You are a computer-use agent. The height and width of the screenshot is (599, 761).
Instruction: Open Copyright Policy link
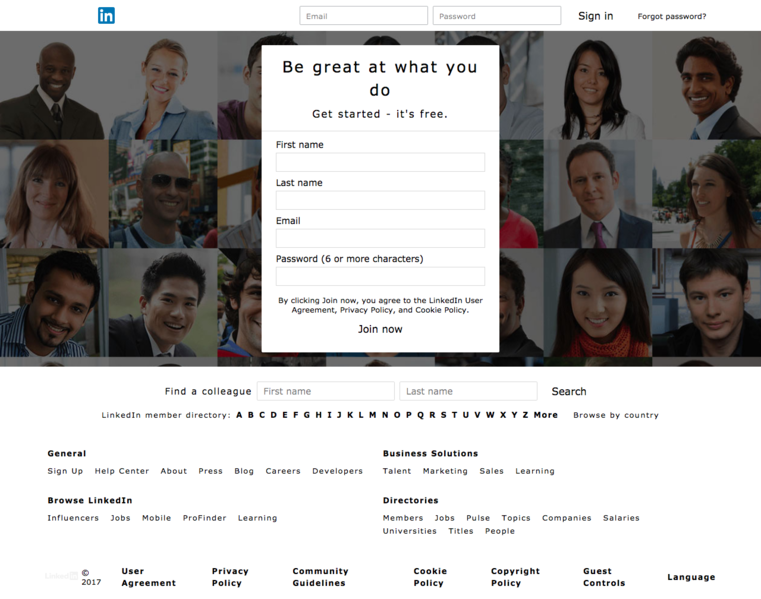pos(515,577)
